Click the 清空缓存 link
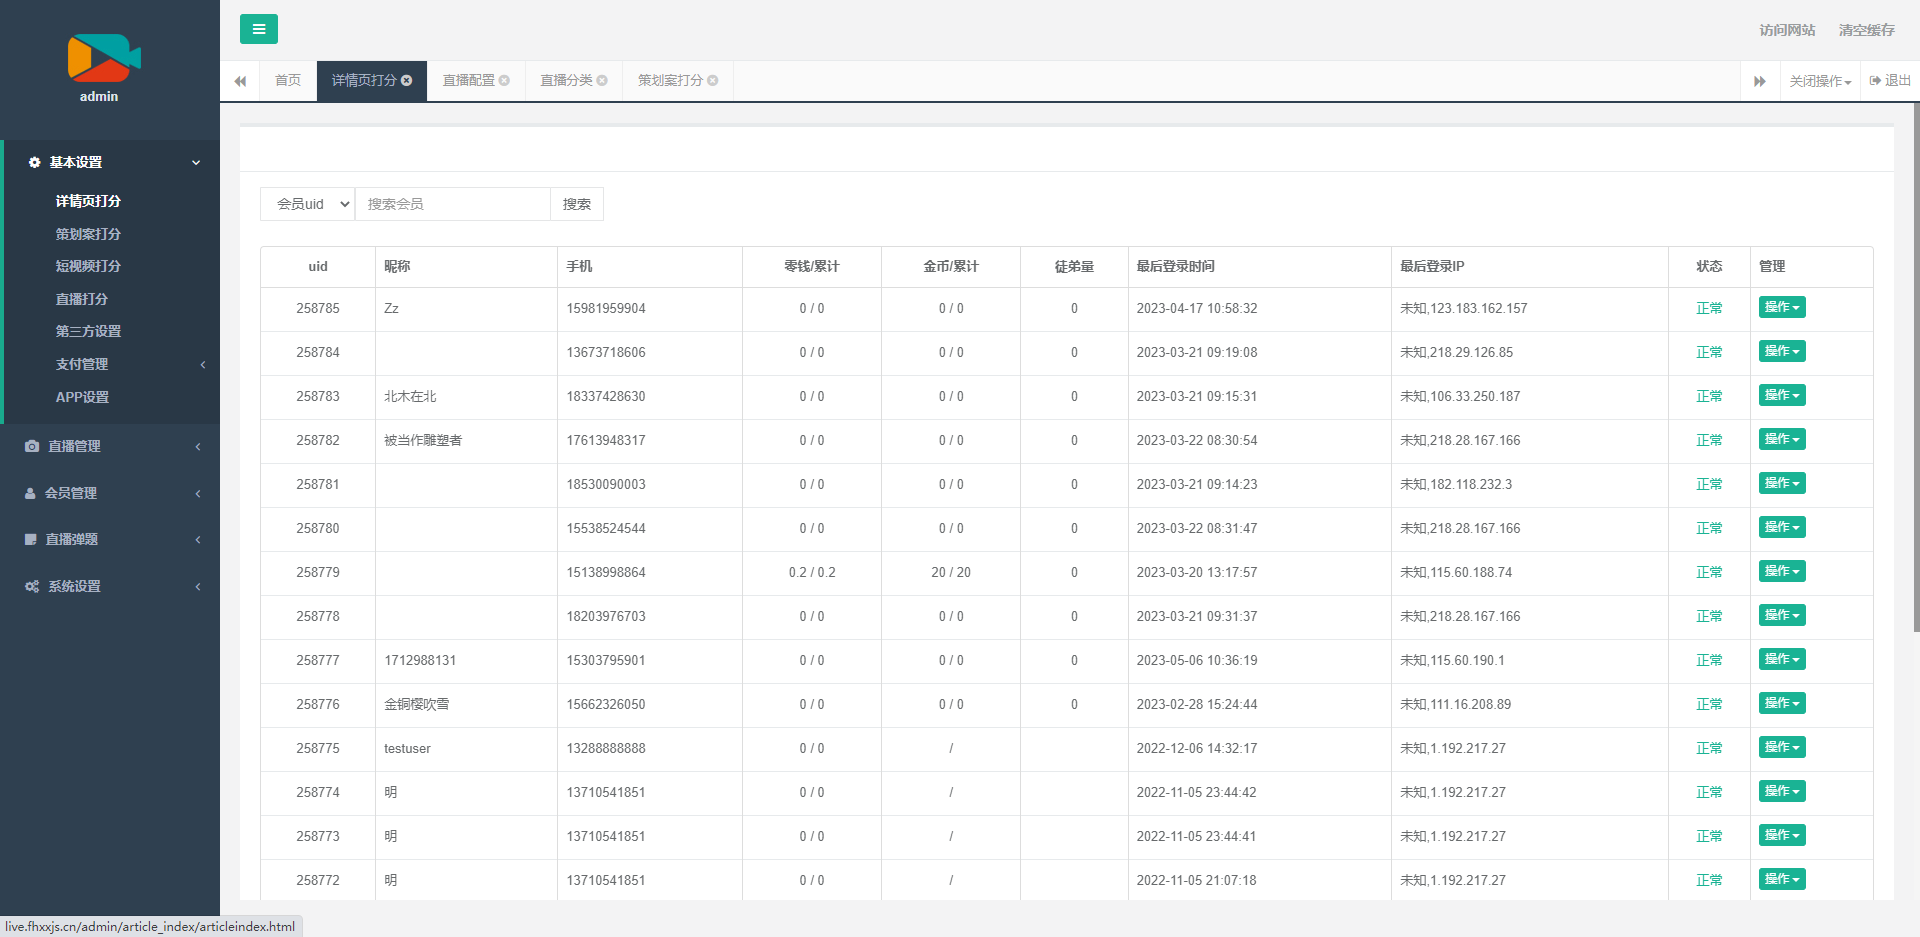1920x937 pixels. coord(1866,30)
